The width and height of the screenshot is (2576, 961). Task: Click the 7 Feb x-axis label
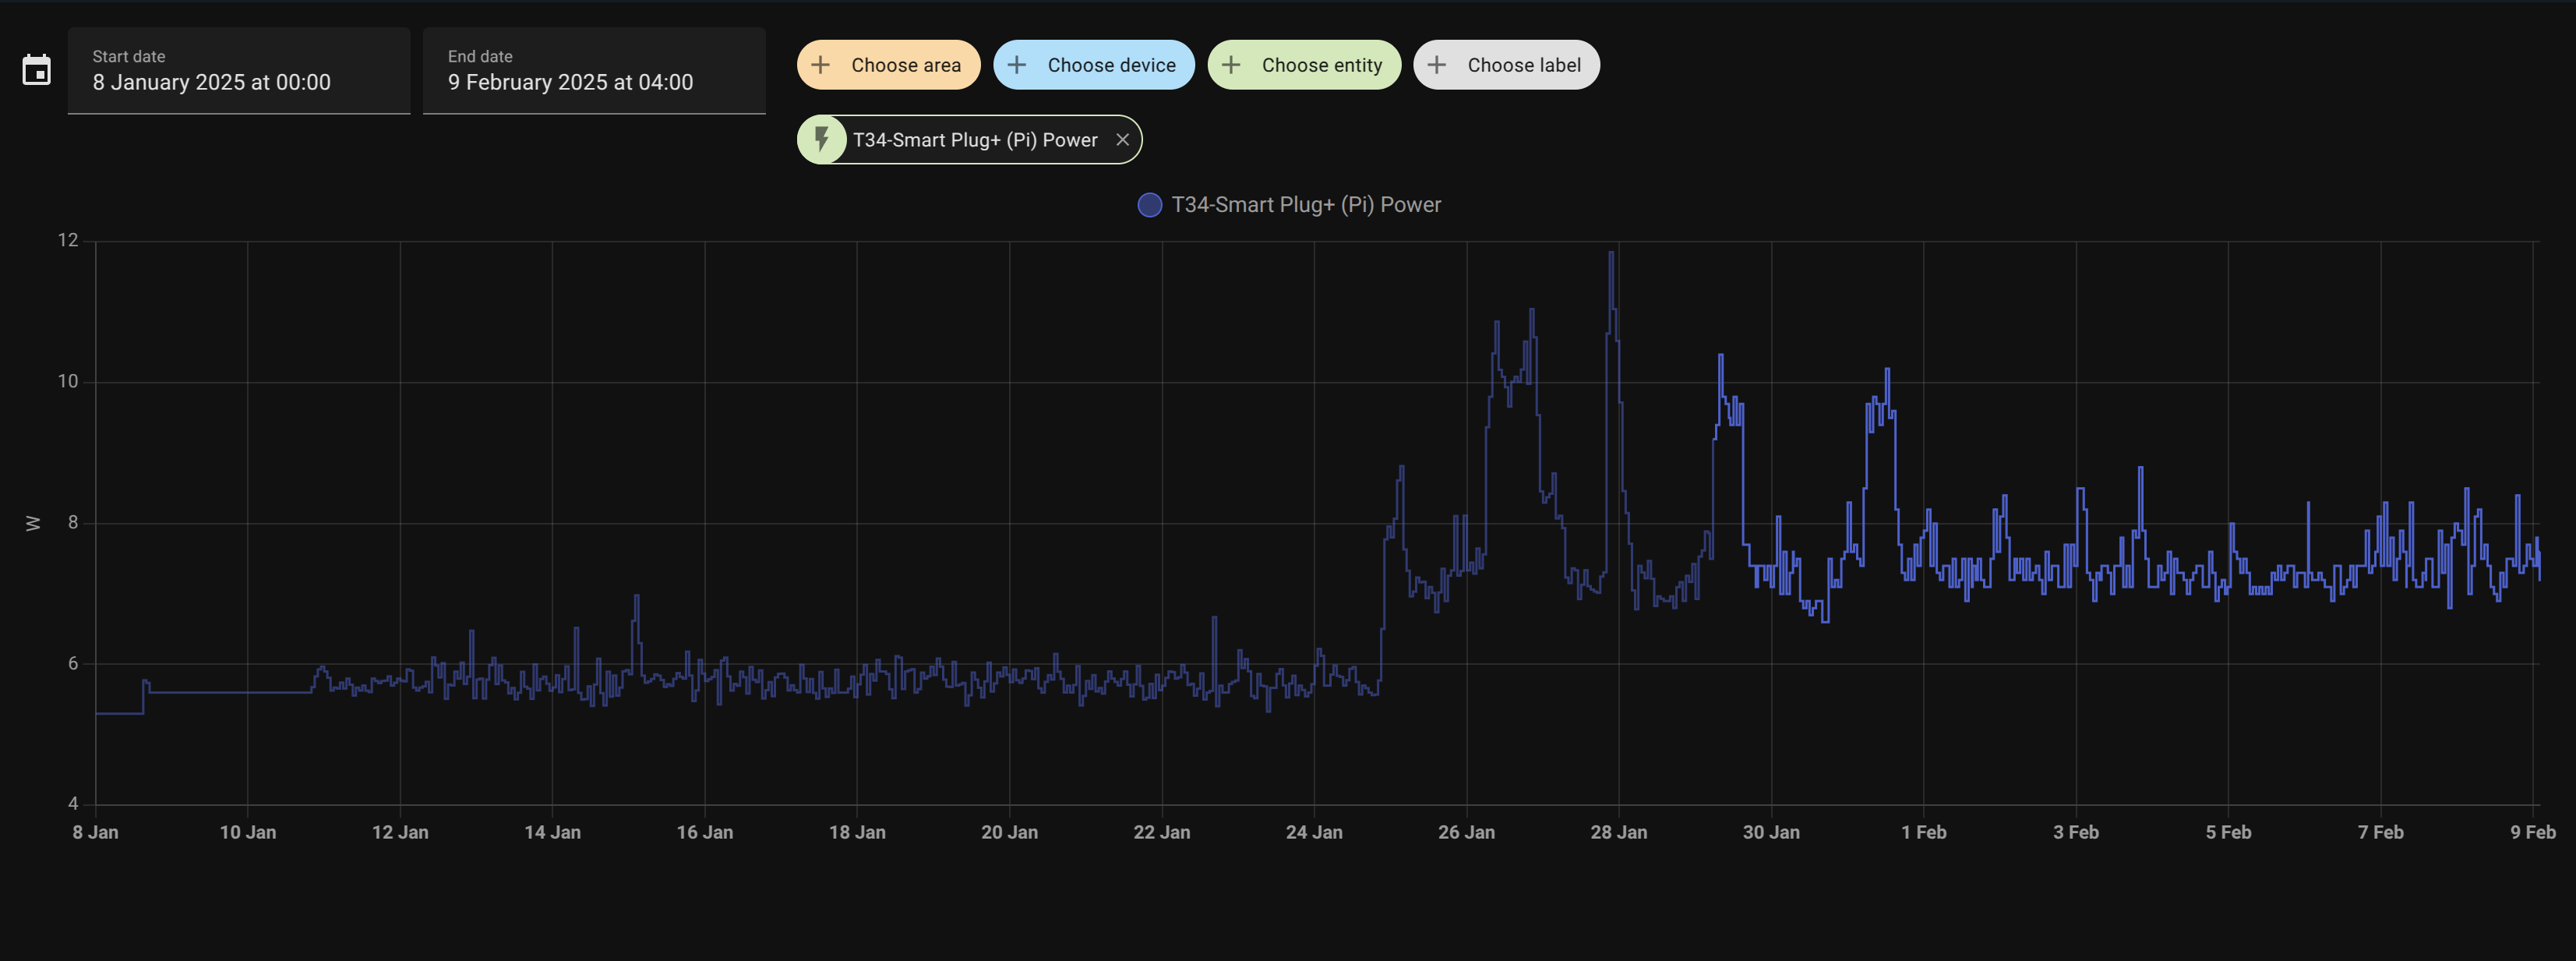point(2381,832)
